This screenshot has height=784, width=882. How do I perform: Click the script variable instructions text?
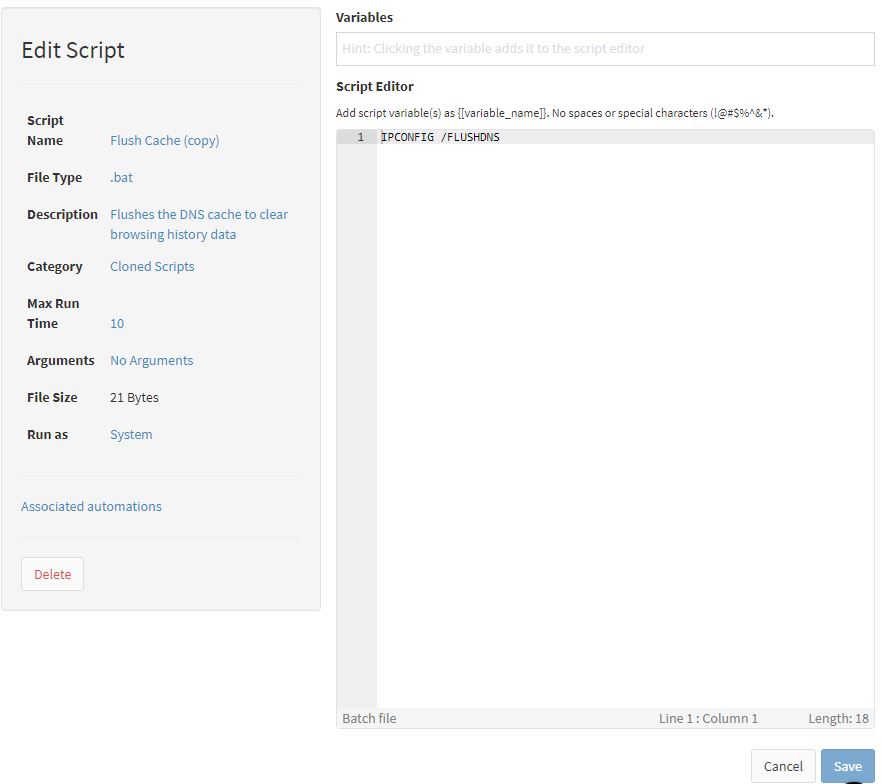(555, 113)
